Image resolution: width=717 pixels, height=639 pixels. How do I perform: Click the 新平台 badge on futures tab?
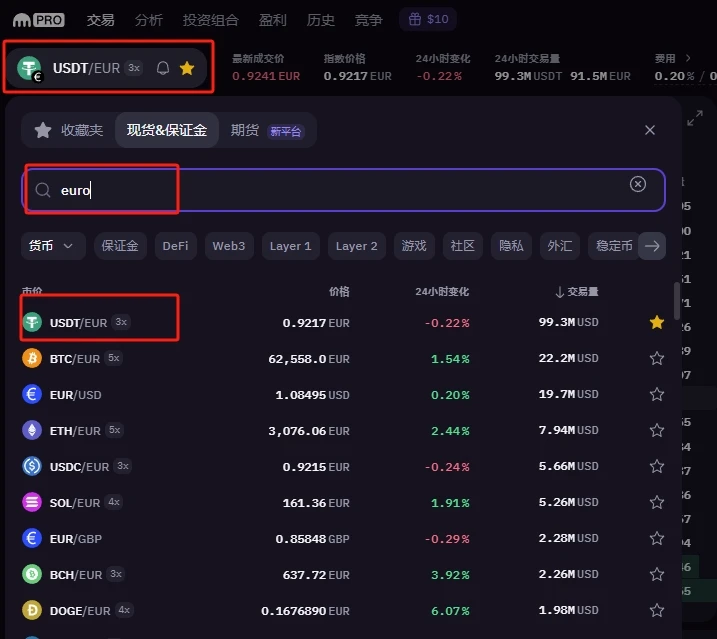[x=286, y=132]
